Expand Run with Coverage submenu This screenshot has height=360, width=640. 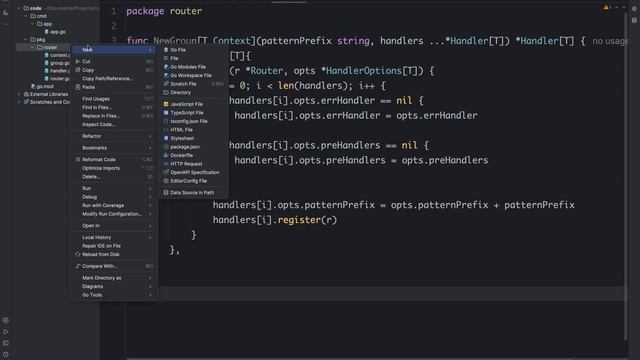click(114, 206)
